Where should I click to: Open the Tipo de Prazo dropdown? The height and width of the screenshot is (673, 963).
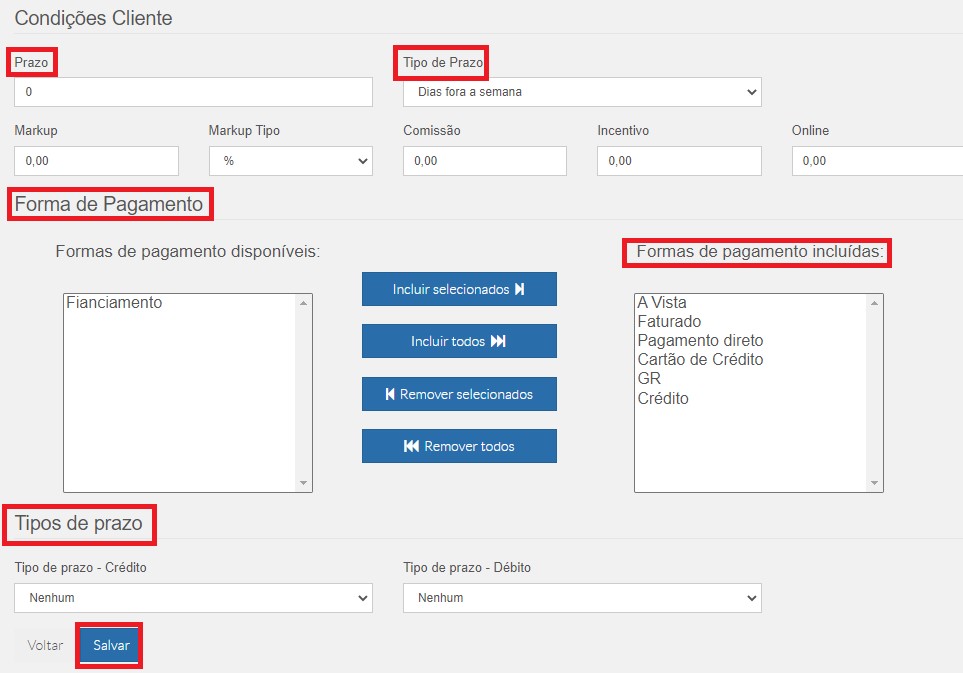(x=582, y=92)
